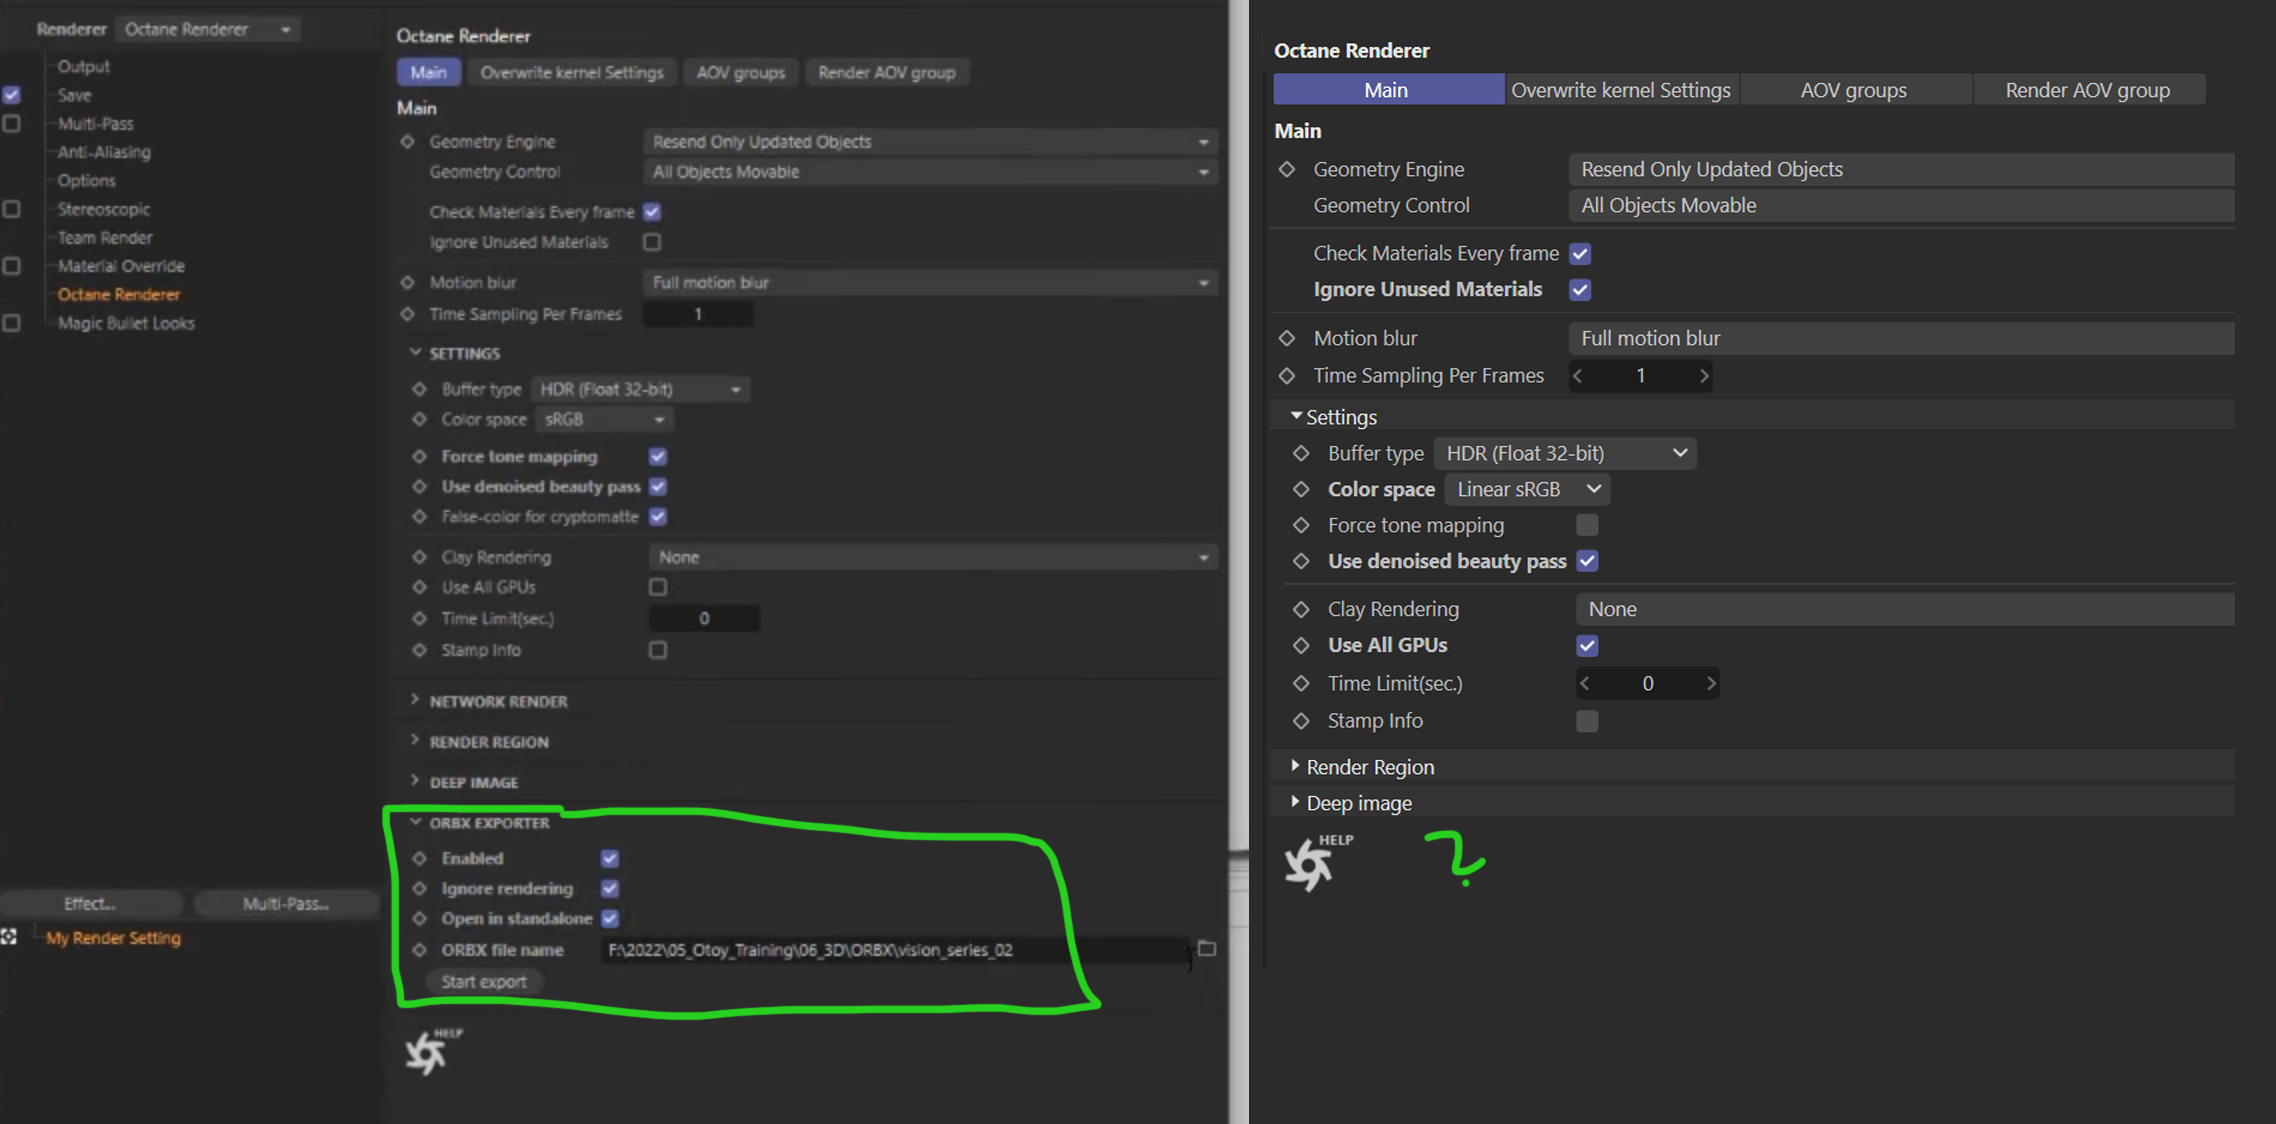Image resolution: width=2276 pixels, height=1124 pixels.
Task: Click keyframe diamond beside ORBX file name
Action: coord(420,949)
